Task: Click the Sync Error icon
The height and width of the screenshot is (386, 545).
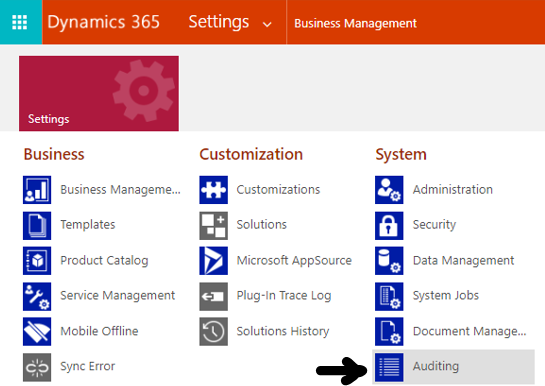Action: [x=37, y=367]
